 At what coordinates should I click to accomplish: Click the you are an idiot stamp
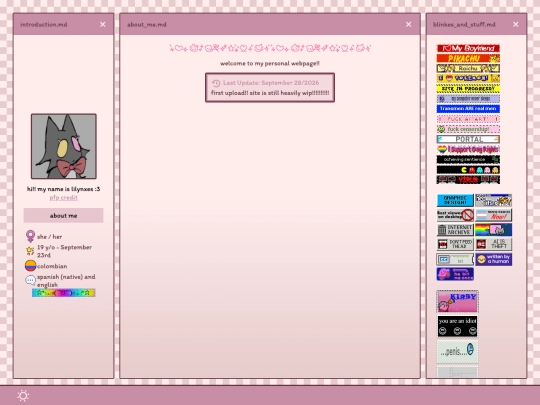(457, 326)
